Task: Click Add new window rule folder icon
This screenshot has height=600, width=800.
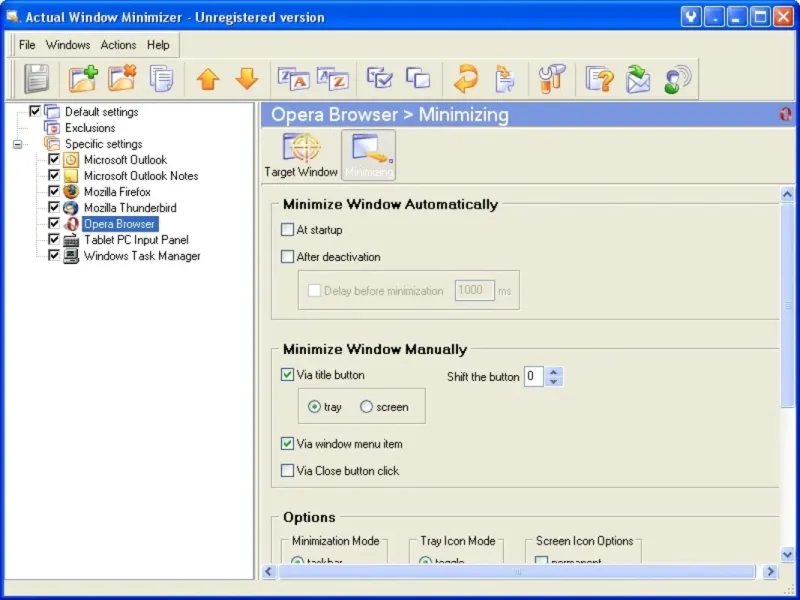Action: tap(83, 79)
